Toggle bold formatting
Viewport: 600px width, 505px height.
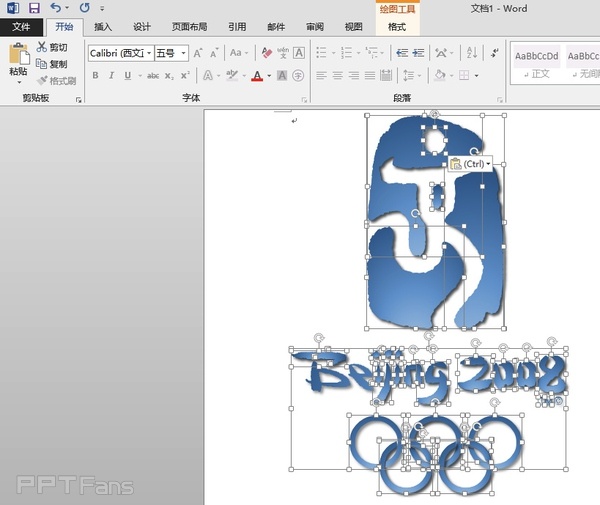pos(96,75)
